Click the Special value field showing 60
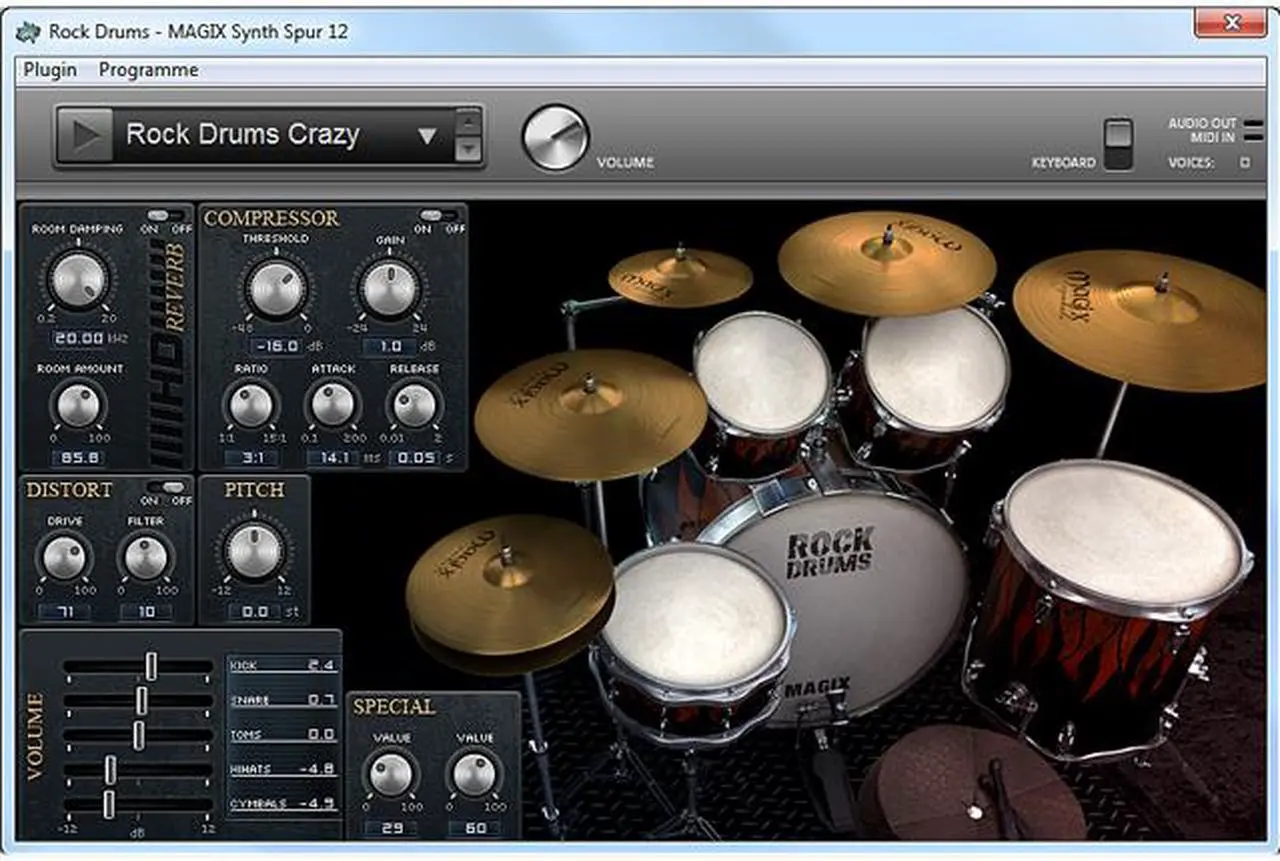Screen dimensions: 1280x861 [x=474, y=828]
